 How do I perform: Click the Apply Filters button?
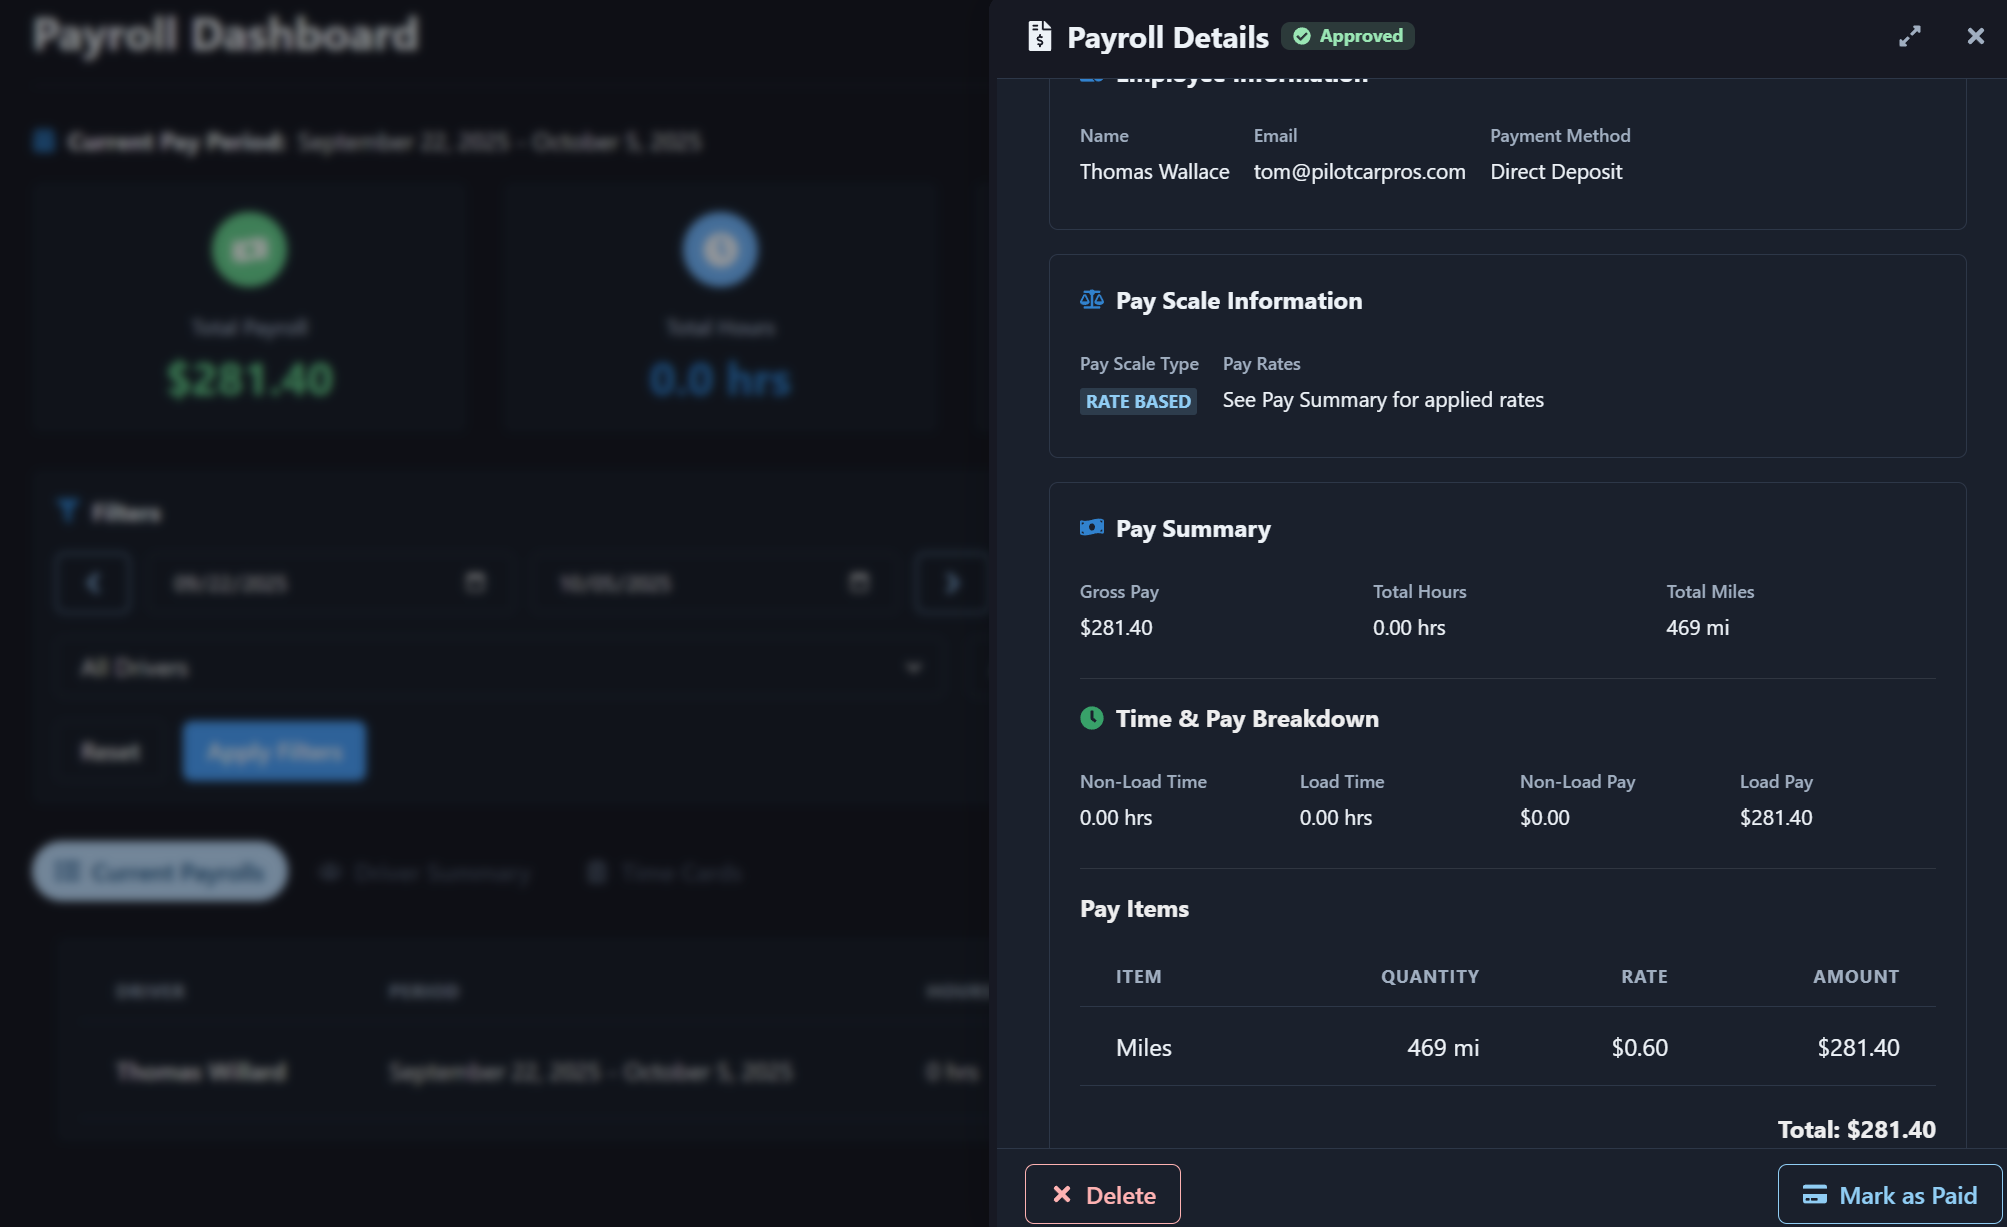click(x=274, y=751)
